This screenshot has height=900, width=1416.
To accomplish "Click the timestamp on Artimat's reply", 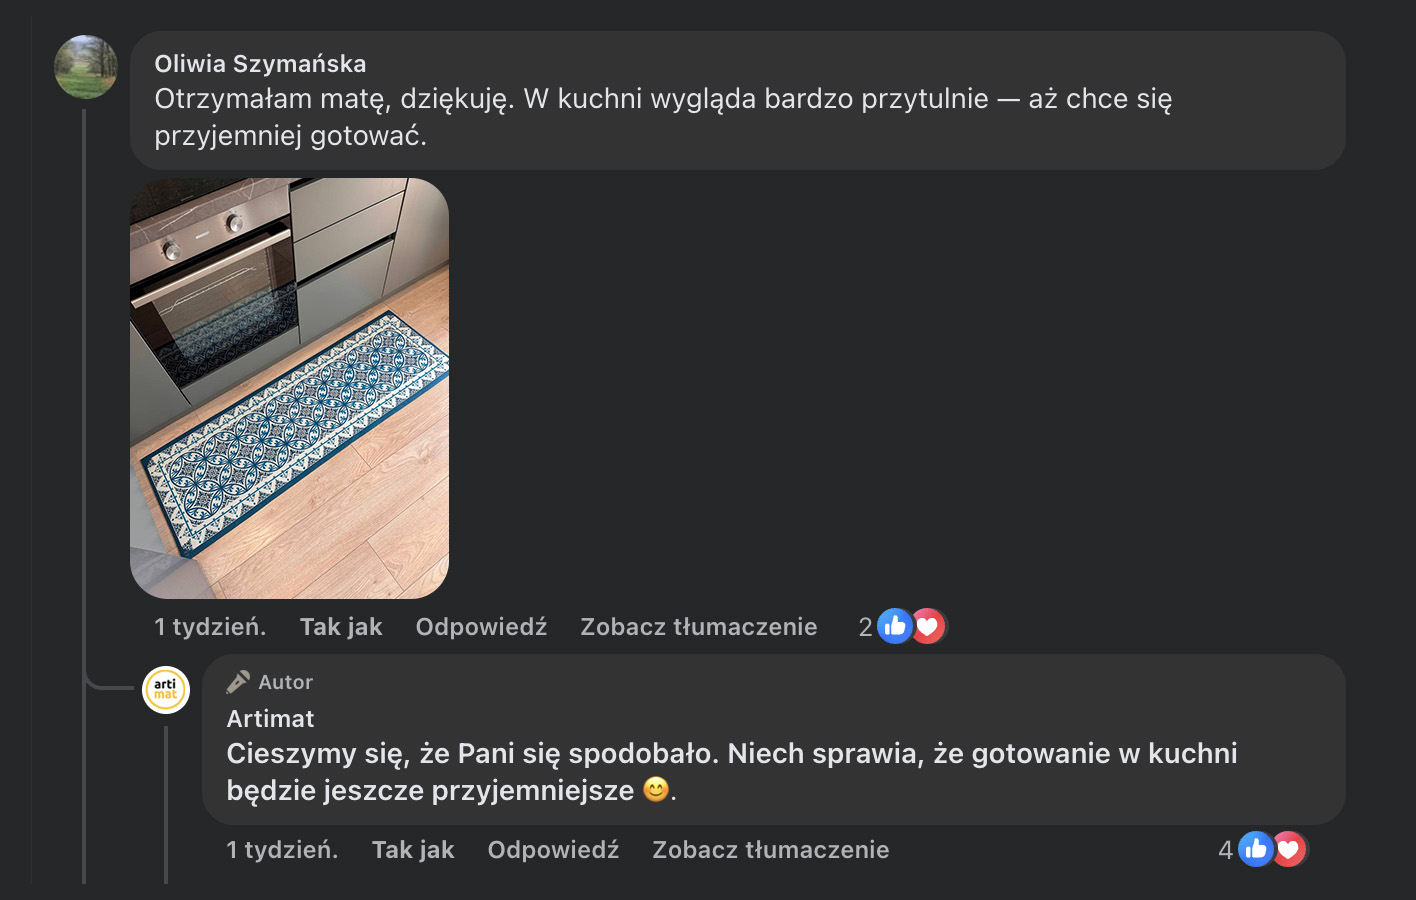I will (282, 850).
